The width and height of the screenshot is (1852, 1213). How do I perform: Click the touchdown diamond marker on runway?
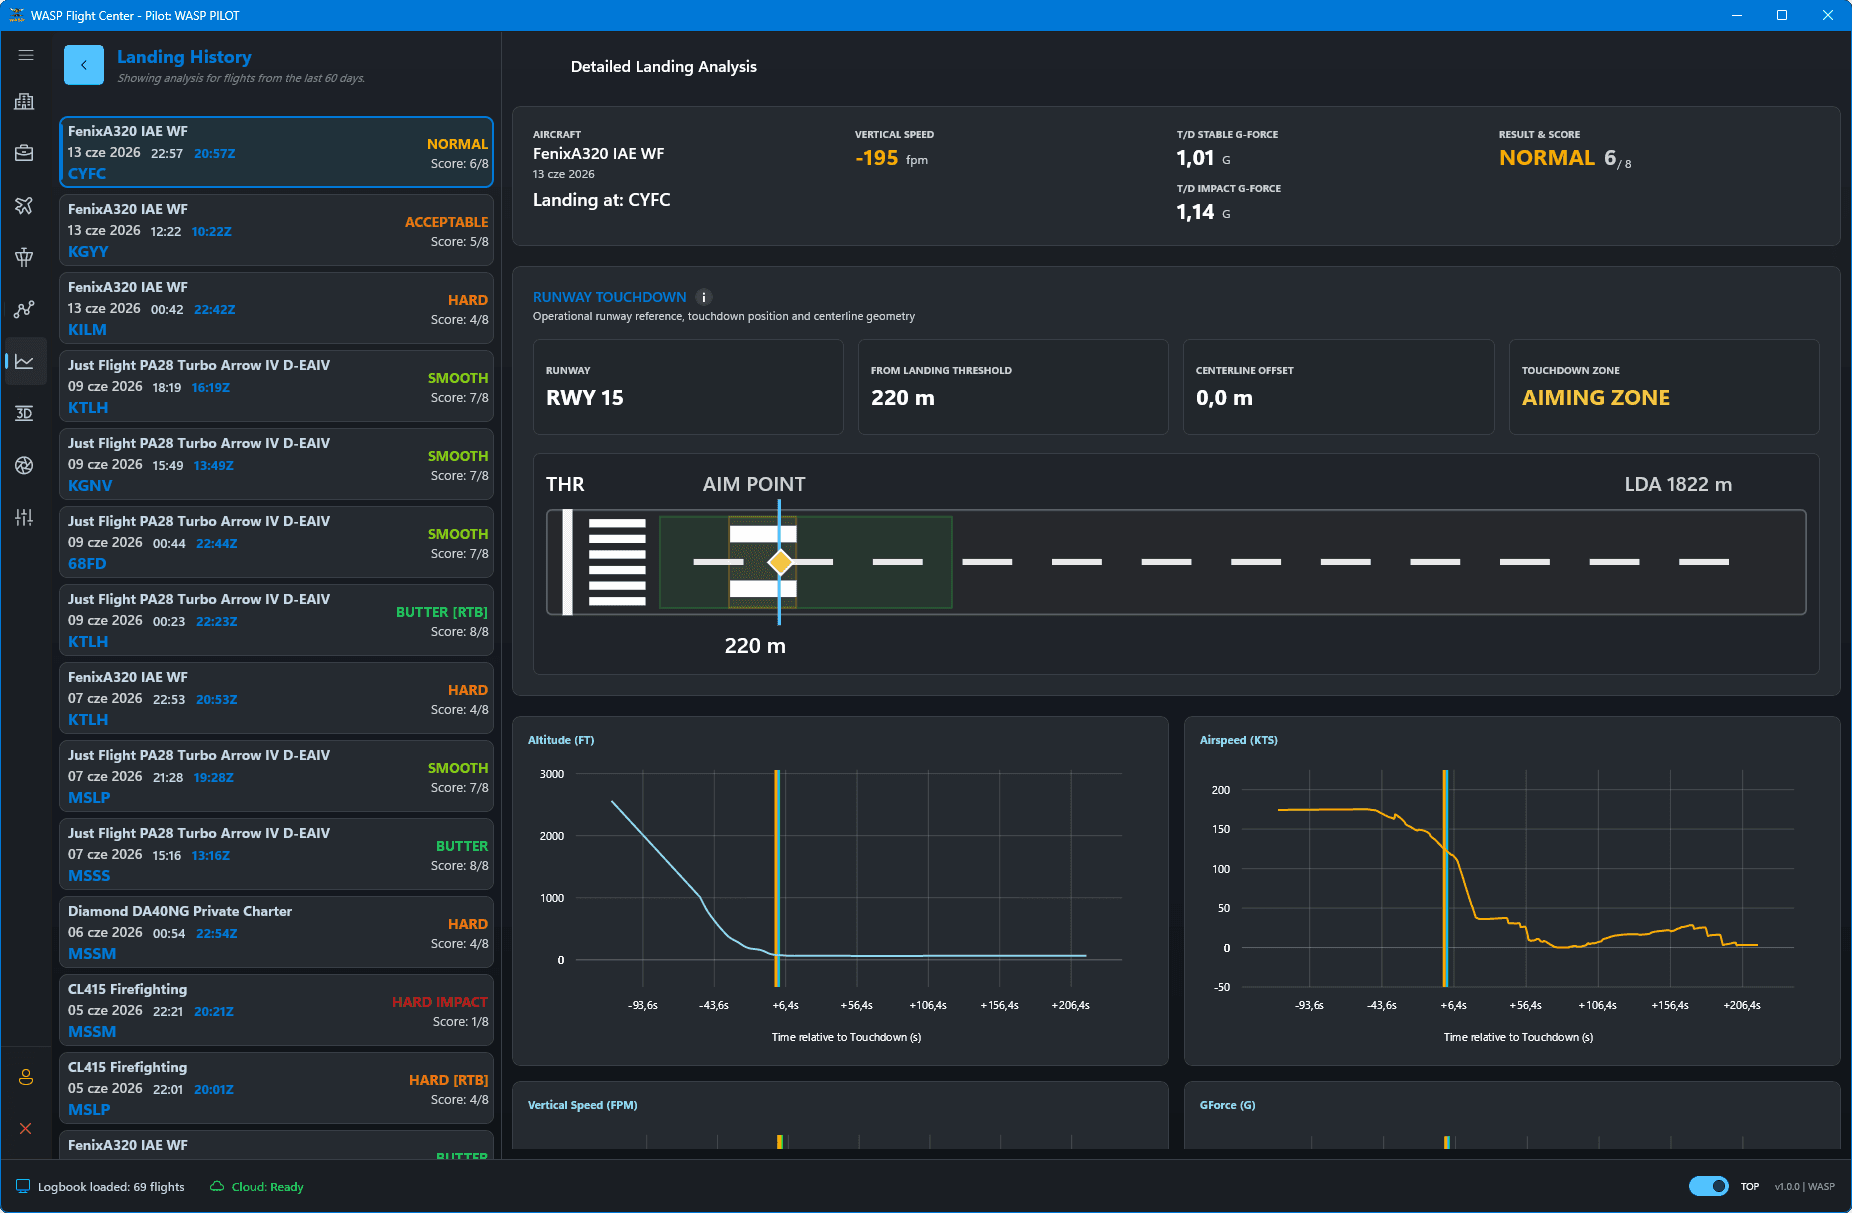[x=780, y=562]
